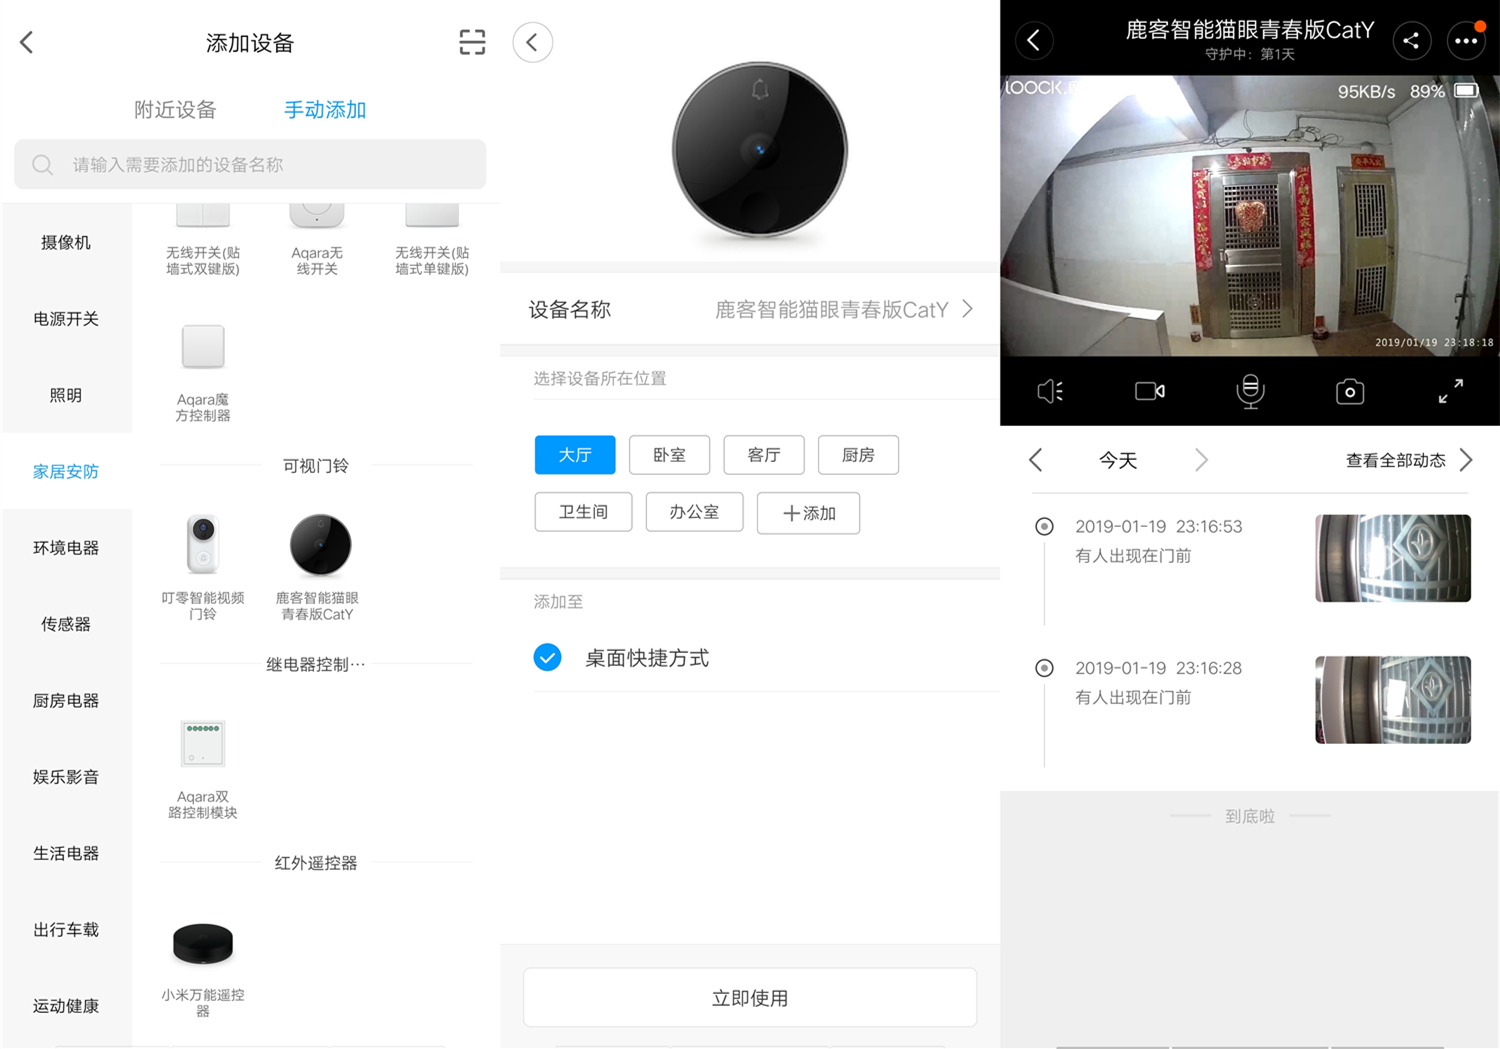Activate the microphone for two-way talk
Viewport: 1500px width, 1049px height.
(1250, 391)
